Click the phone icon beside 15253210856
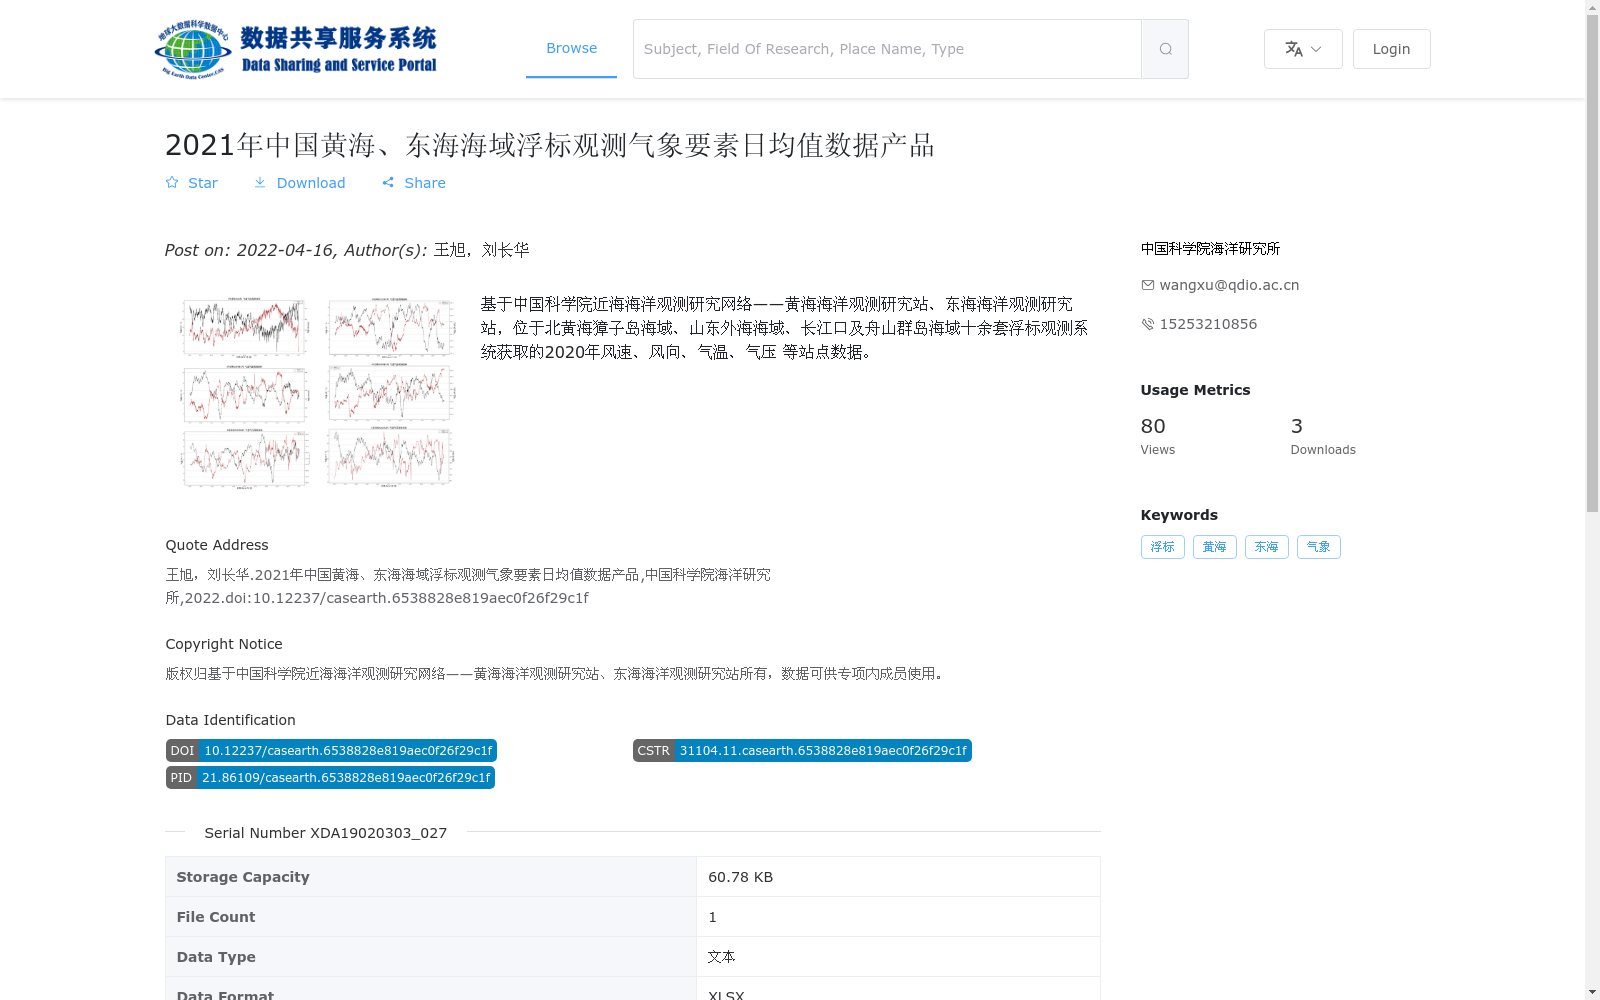The width and height of the screenshot is (1600, 1000). (x=1148, y=324)
